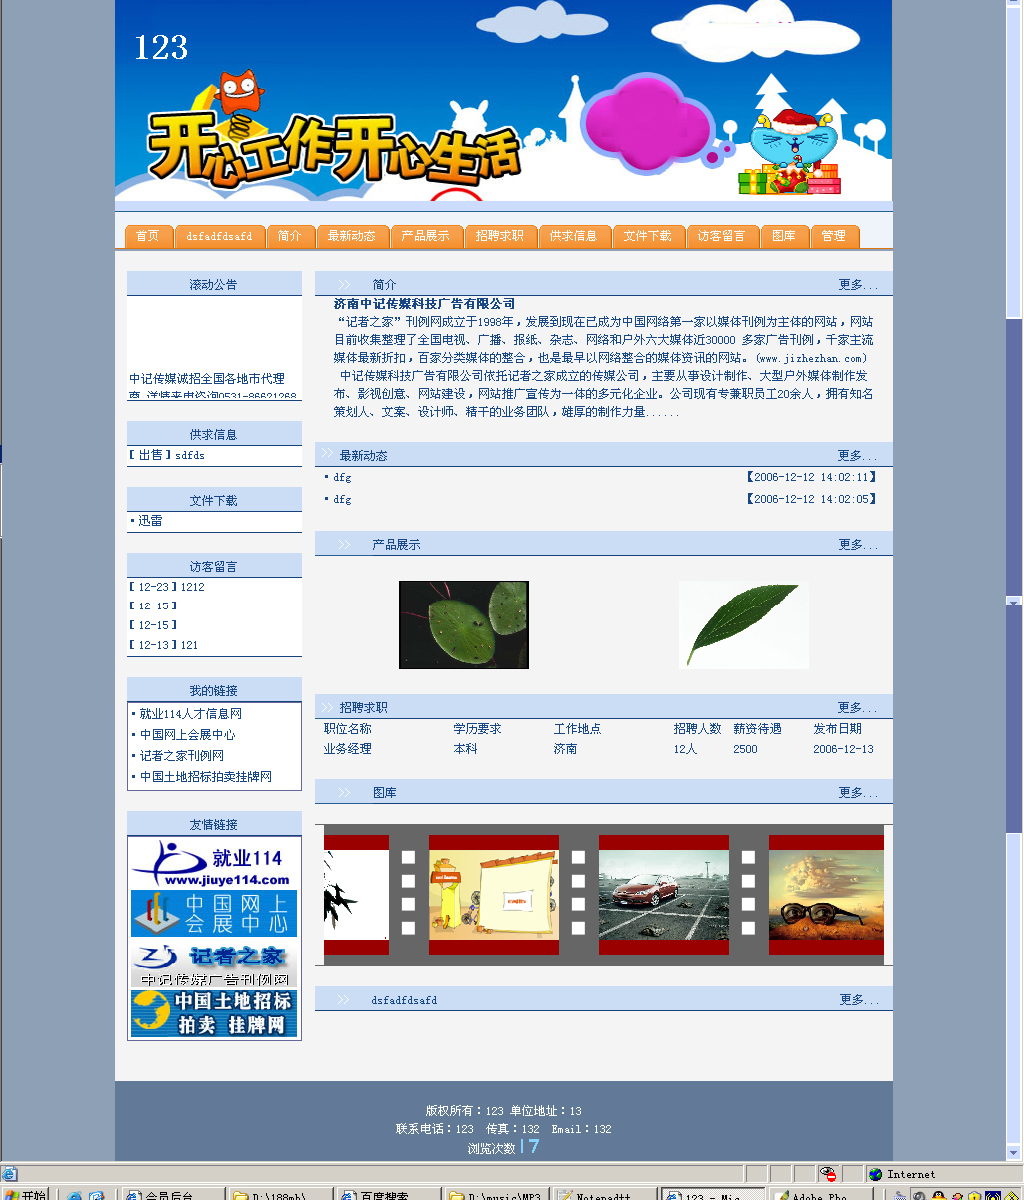
Task: Click the 业务经理 job listing
Action: tap(347, 749)
